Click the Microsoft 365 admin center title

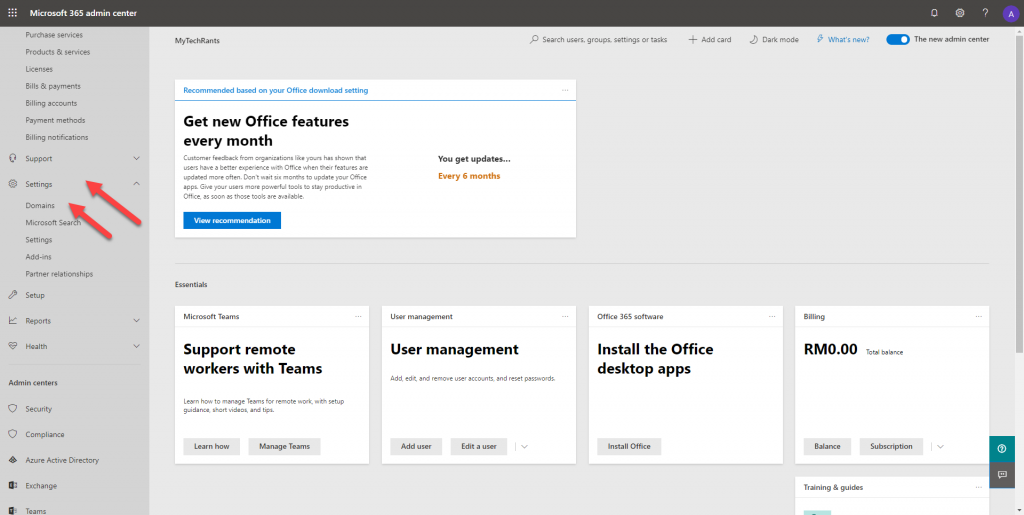click(x=83, y=13)
